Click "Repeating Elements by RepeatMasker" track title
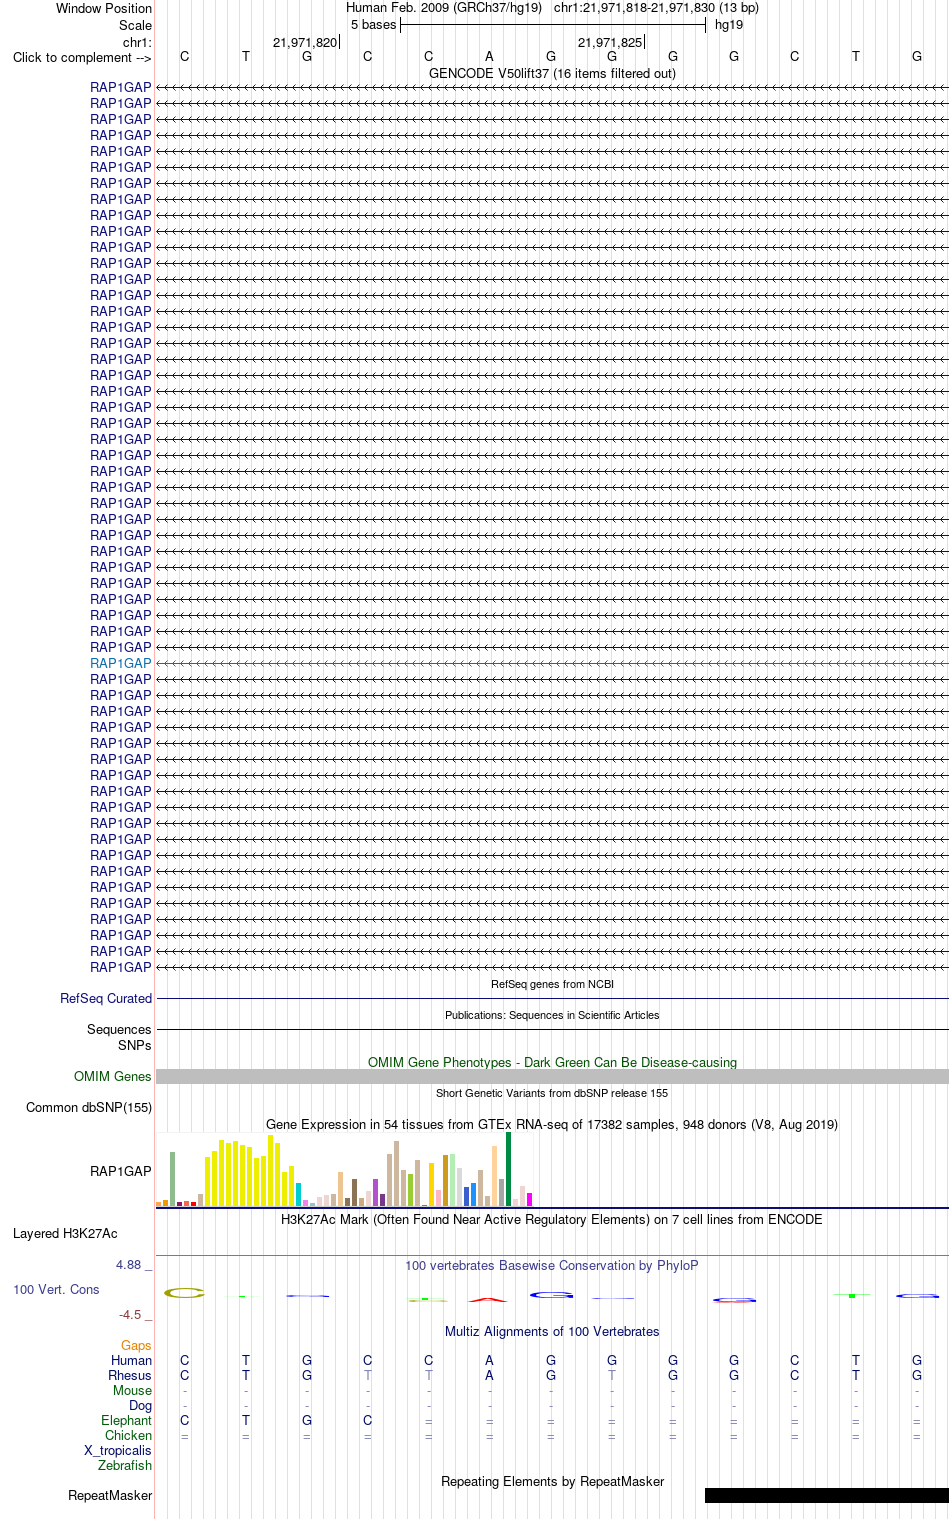950x1519 pixels. (552, 1481)
